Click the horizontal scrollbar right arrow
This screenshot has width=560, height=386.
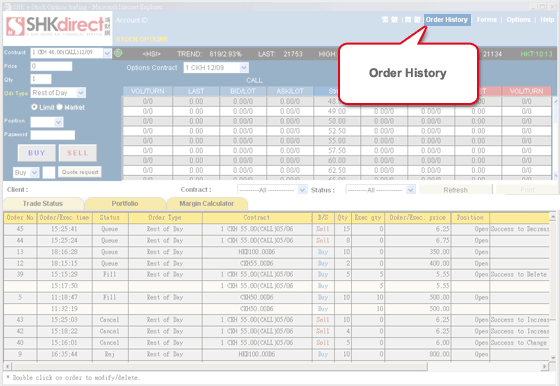545,366
